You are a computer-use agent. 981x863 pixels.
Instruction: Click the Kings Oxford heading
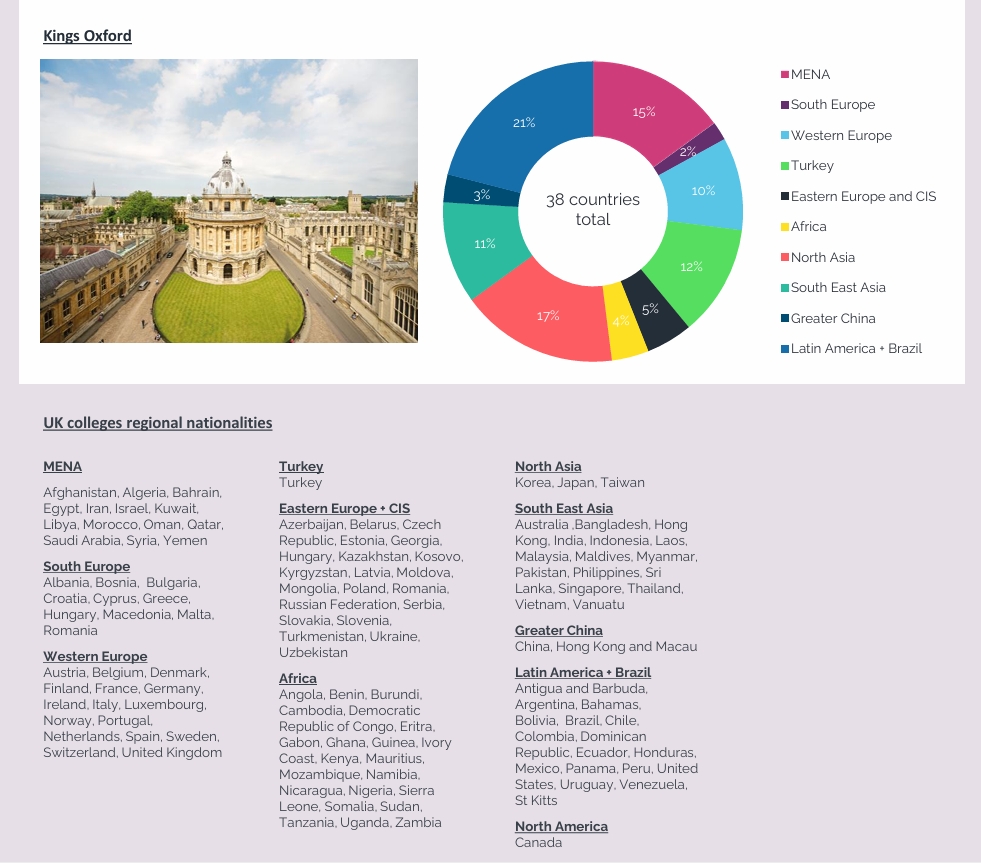(x=87, y=36)
